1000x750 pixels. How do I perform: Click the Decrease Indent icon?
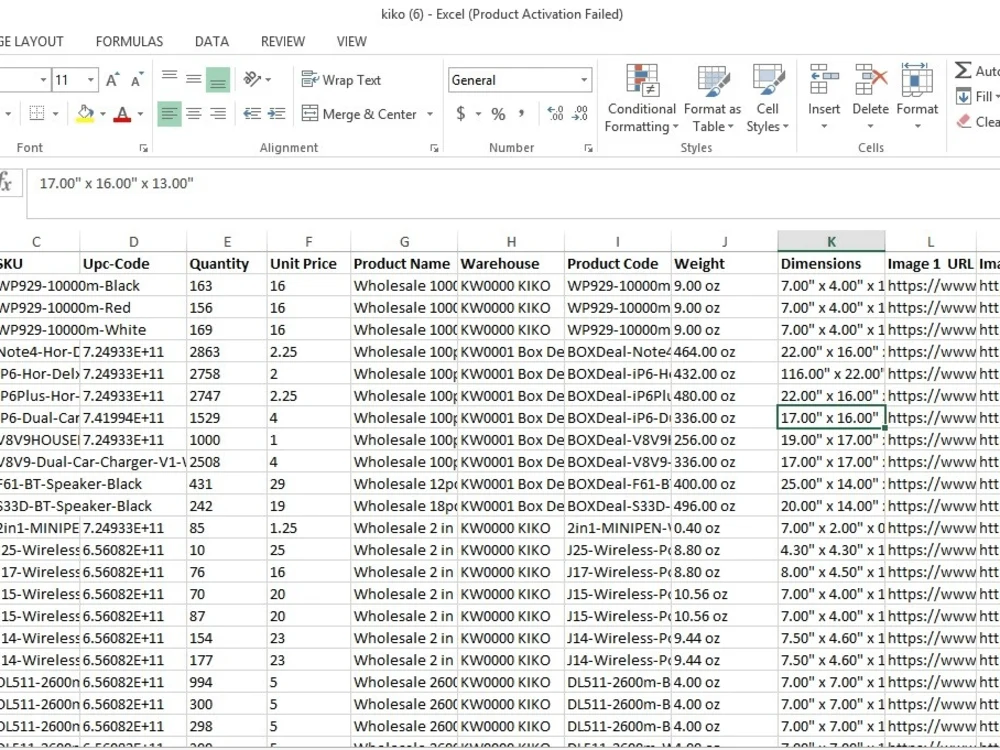tap(252, 114)
